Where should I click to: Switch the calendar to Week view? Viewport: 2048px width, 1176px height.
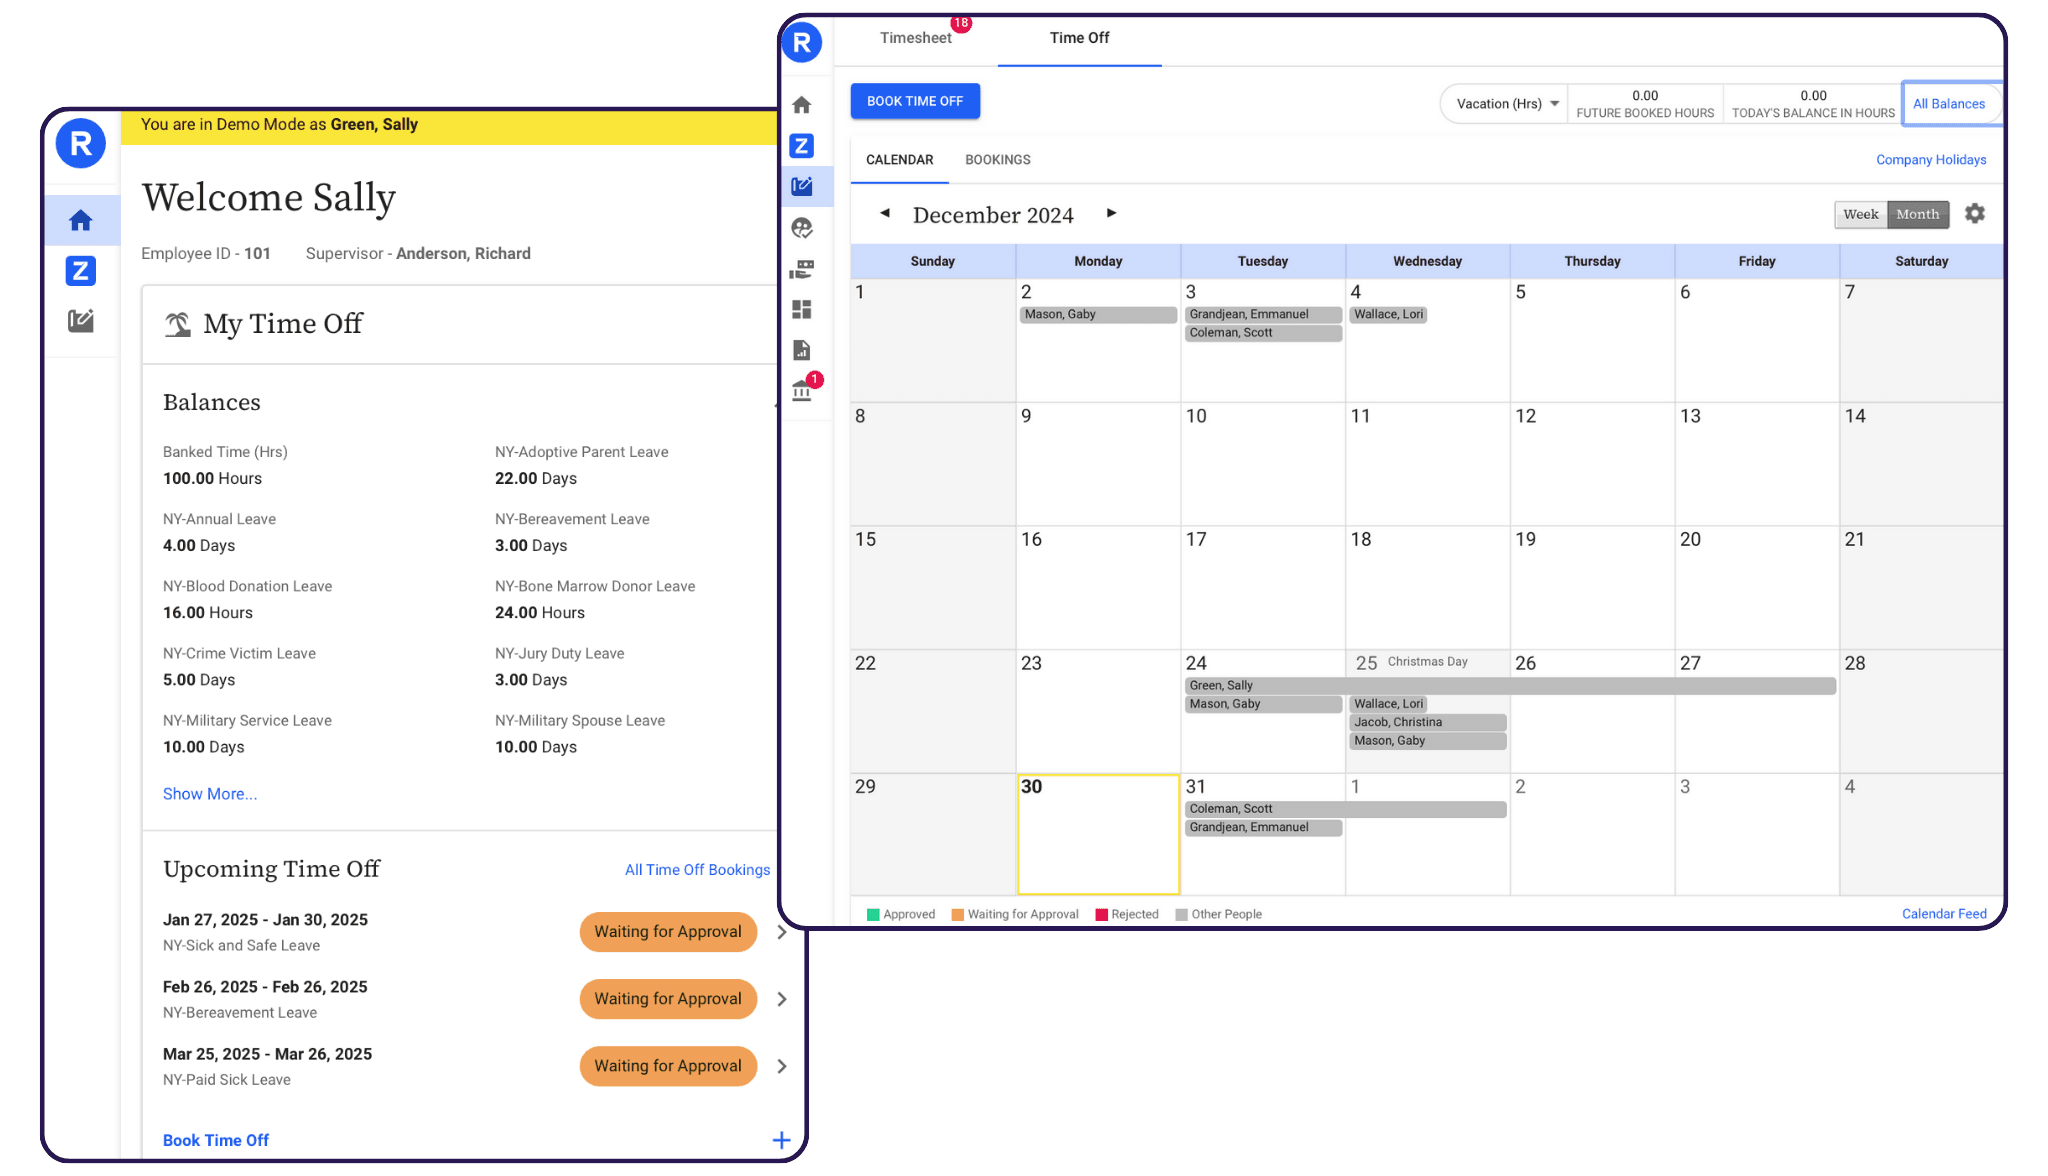click(x=1861, y=214)
